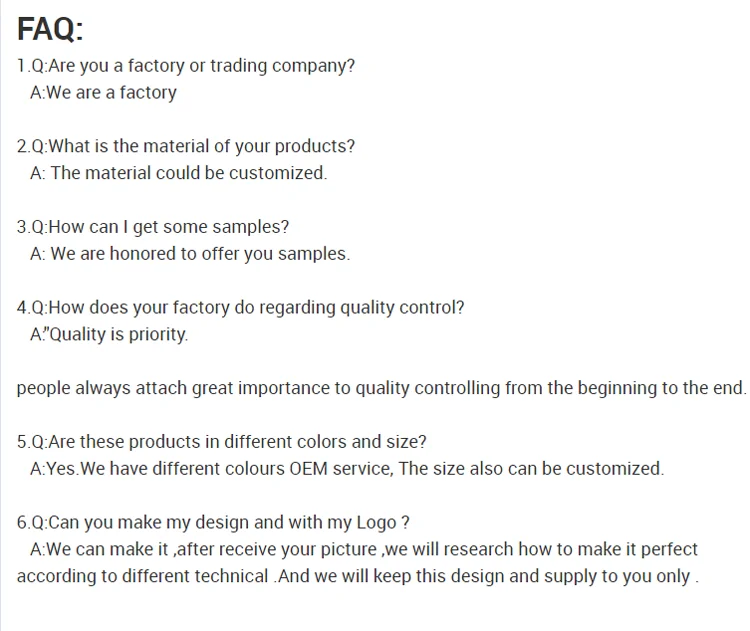Image resolution: width=750 pixels, height=631 pixels.
Task: Click the answer line 'We can make it, after receive your picture'
Action: pos(364,550)
